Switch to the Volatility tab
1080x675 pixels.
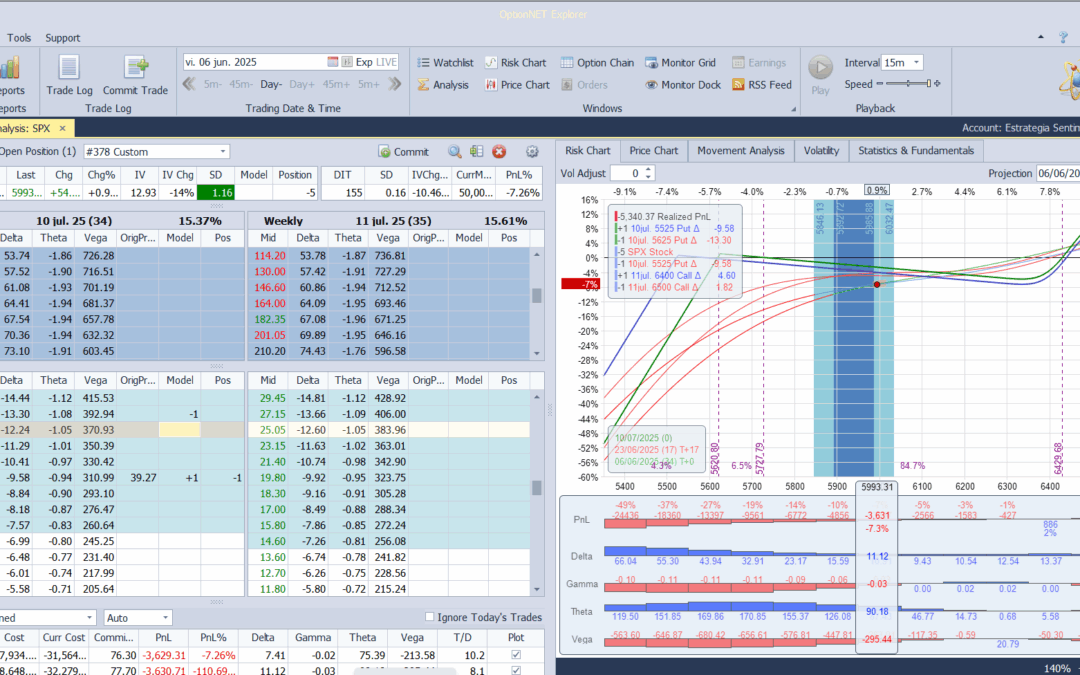[x=821, y=151]
